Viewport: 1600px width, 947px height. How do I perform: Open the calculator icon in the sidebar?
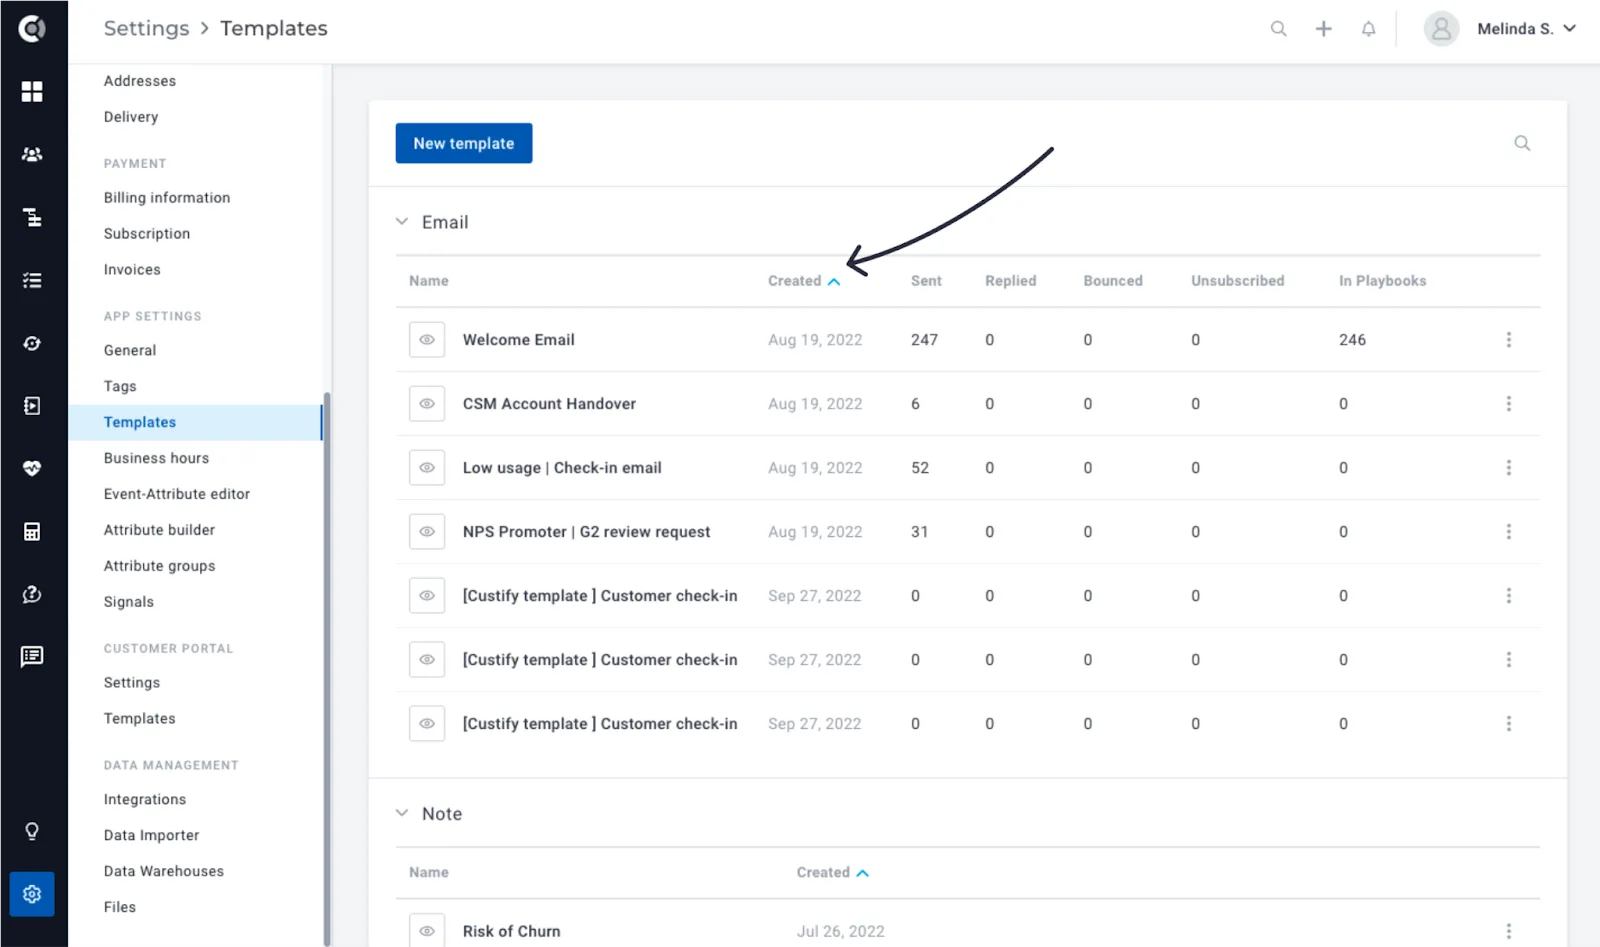coord(32,531)
